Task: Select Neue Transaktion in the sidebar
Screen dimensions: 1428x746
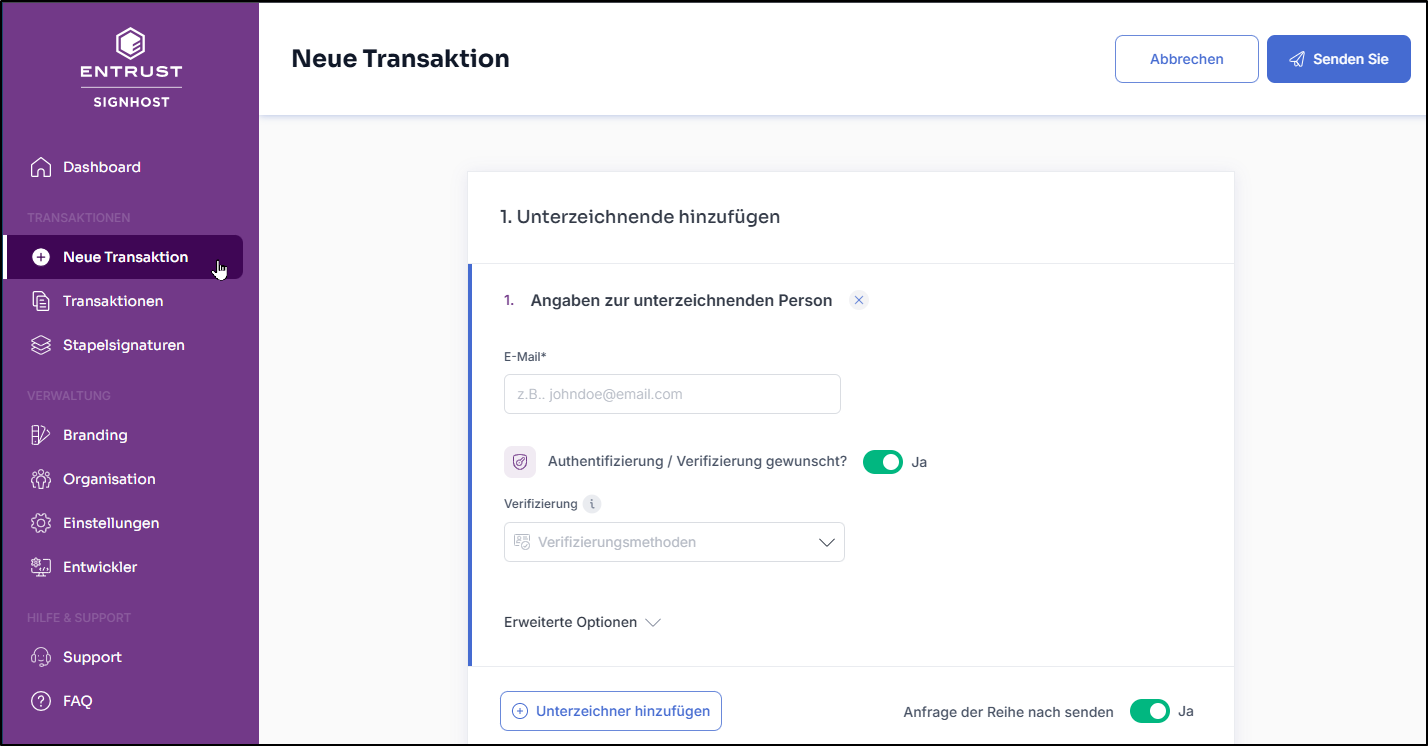Action: pyautogui.click(x=124, y=257)
